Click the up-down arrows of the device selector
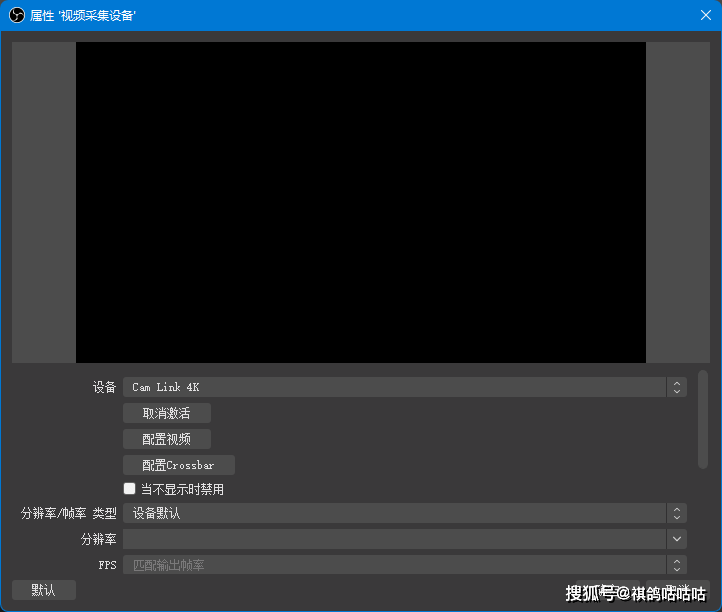Image resolution: width=722 pixels, height=612 pixels. [677, 387]
